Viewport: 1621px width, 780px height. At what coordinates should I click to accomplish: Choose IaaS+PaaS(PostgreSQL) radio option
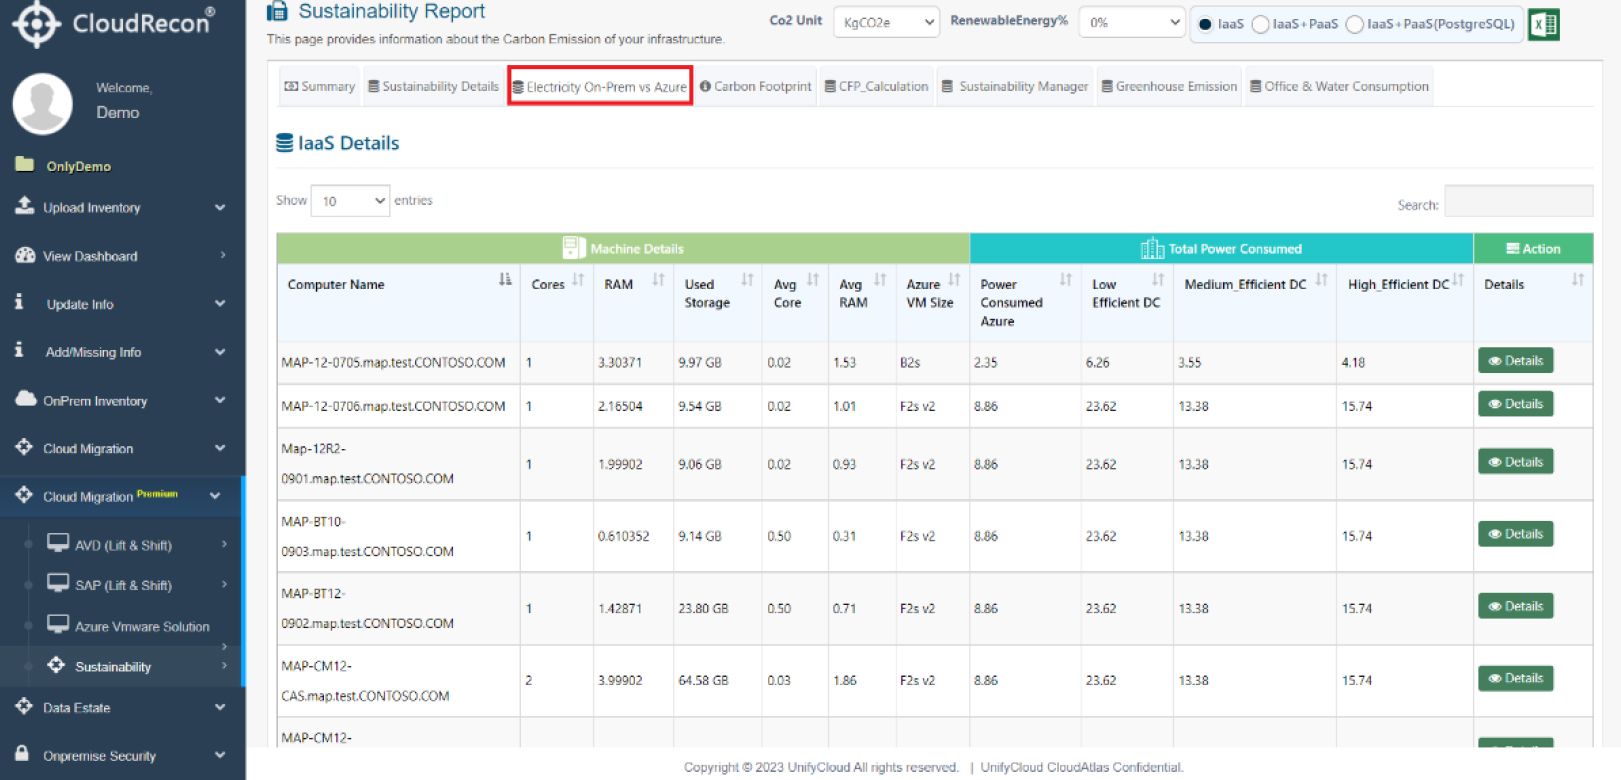pyautogui.click(x=1355, y=24)
